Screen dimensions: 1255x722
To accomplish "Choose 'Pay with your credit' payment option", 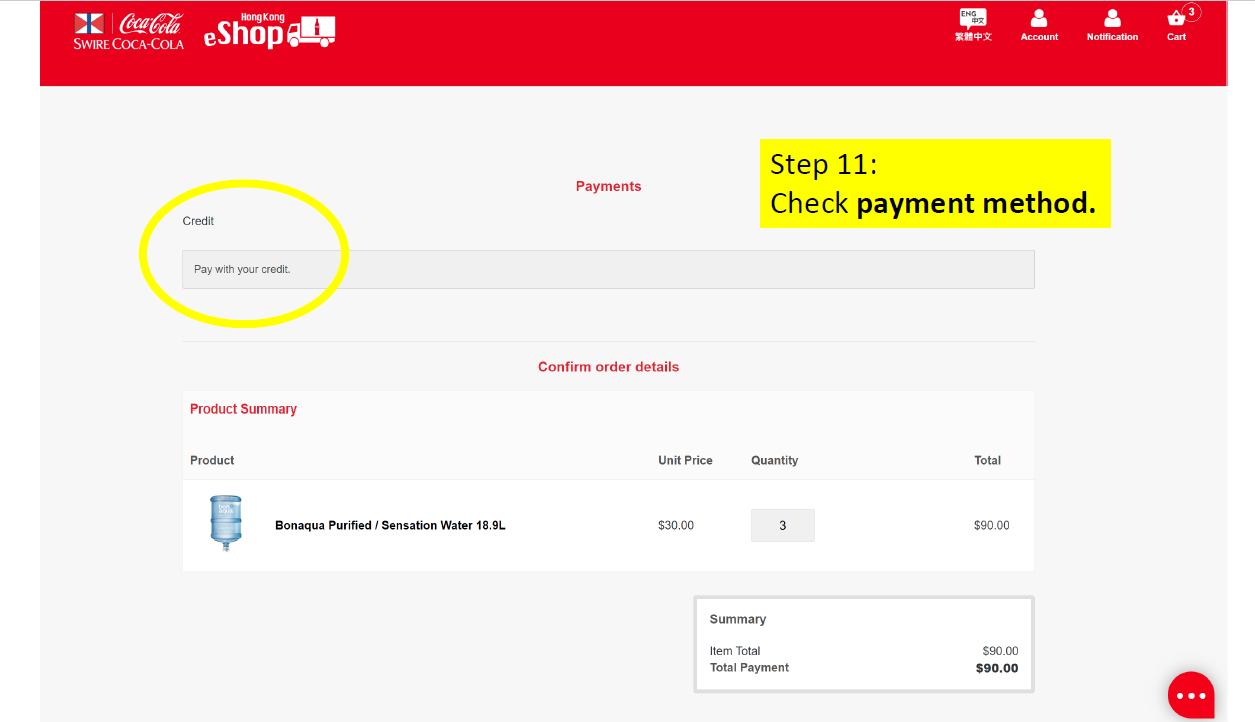I will pyautogui.click(x=608, y=269).
